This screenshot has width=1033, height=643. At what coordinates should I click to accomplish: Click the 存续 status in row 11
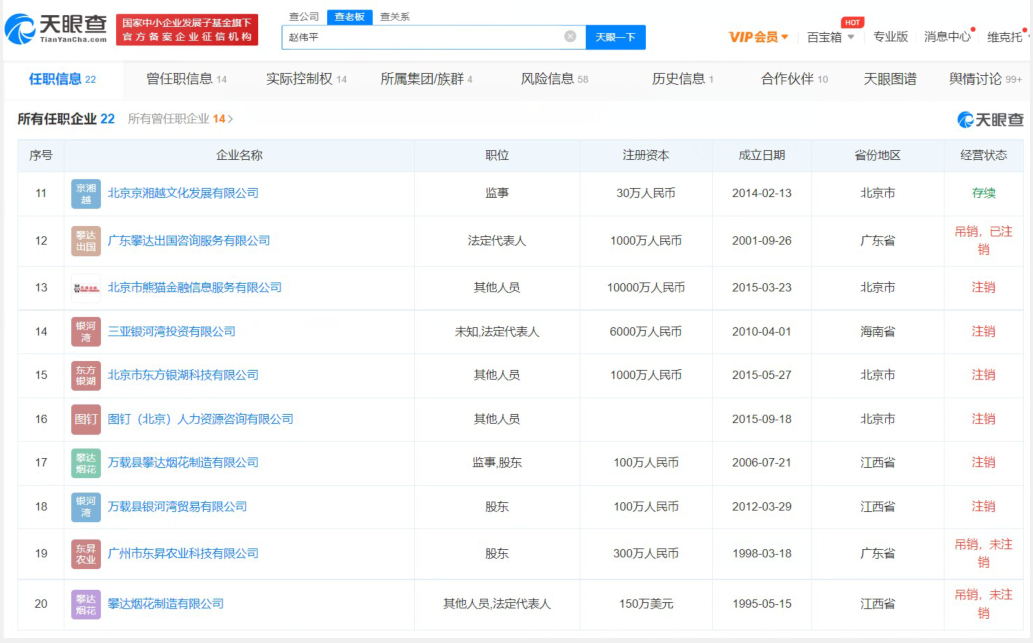point(984,193)
